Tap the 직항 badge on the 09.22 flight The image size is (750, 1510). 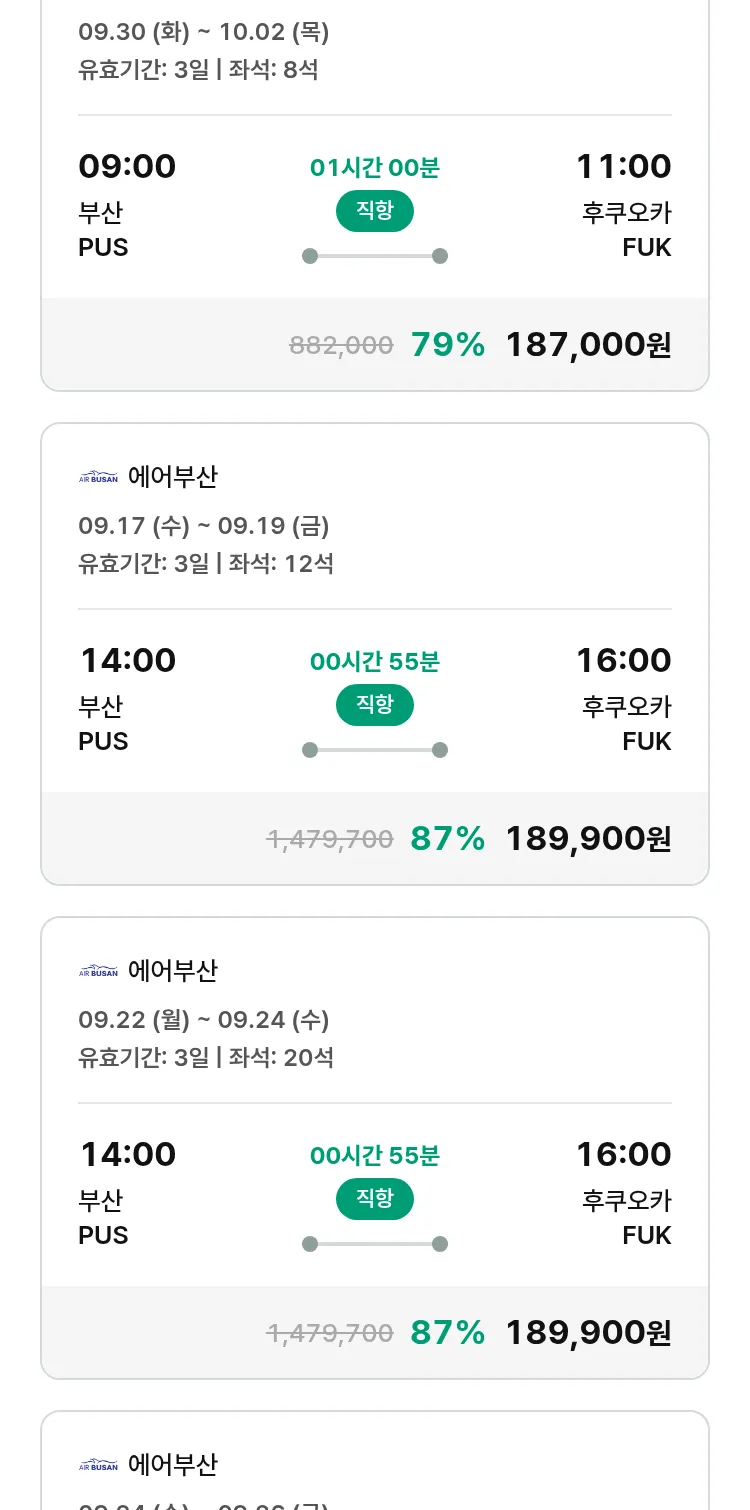click(375, 1199)
